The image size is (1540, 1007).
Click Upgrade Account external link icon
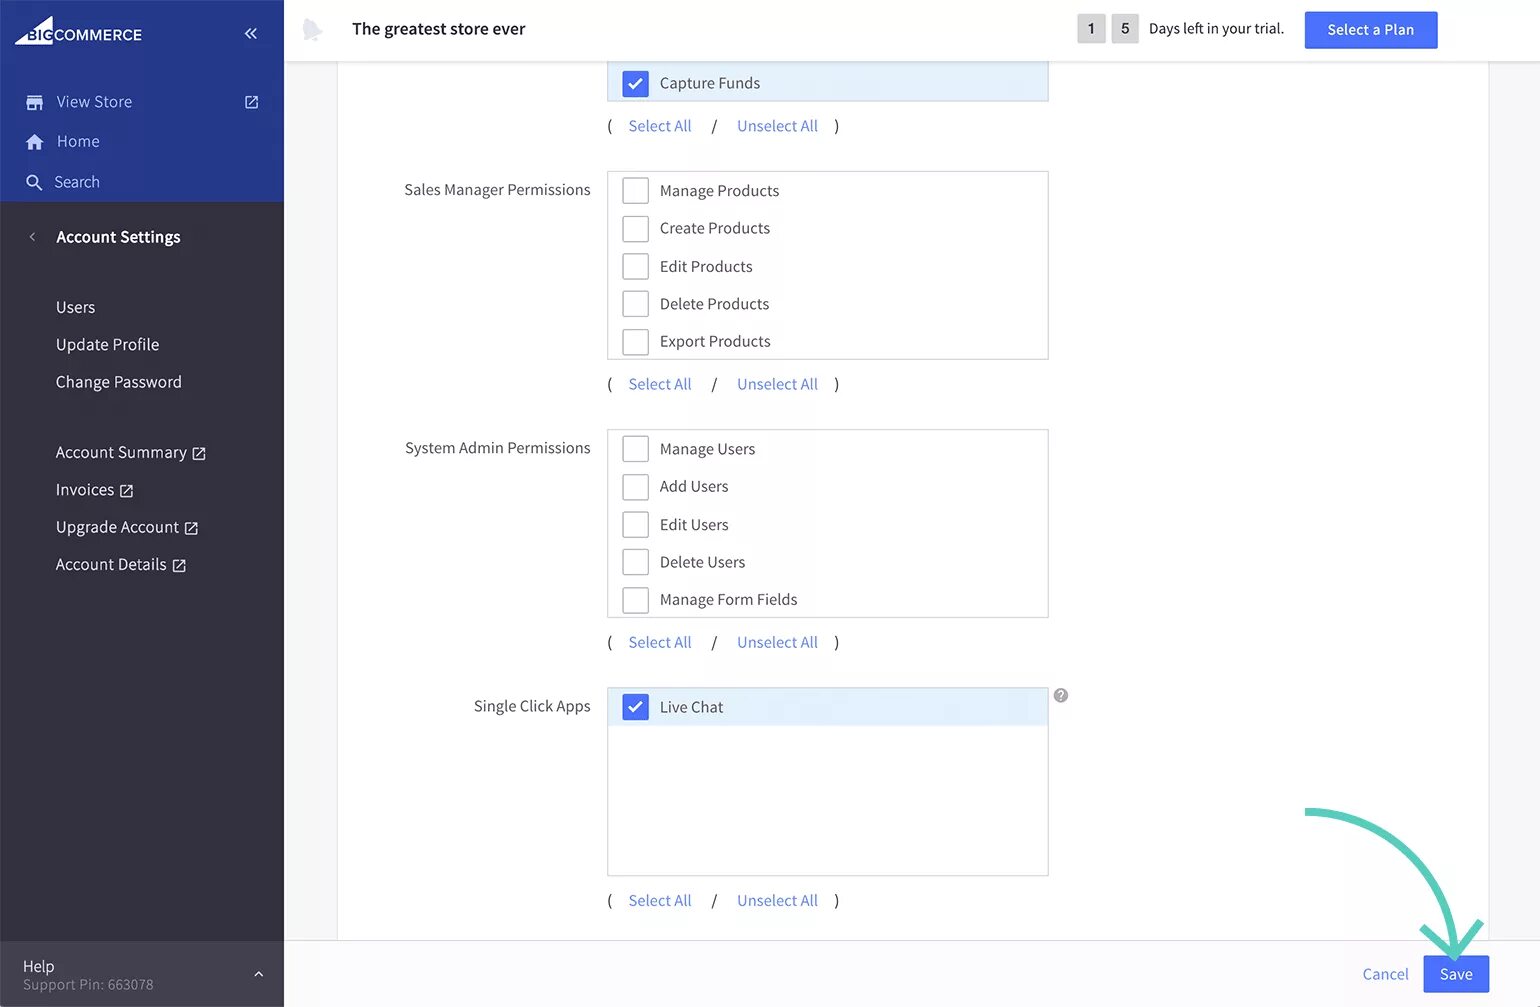point(191,528)
